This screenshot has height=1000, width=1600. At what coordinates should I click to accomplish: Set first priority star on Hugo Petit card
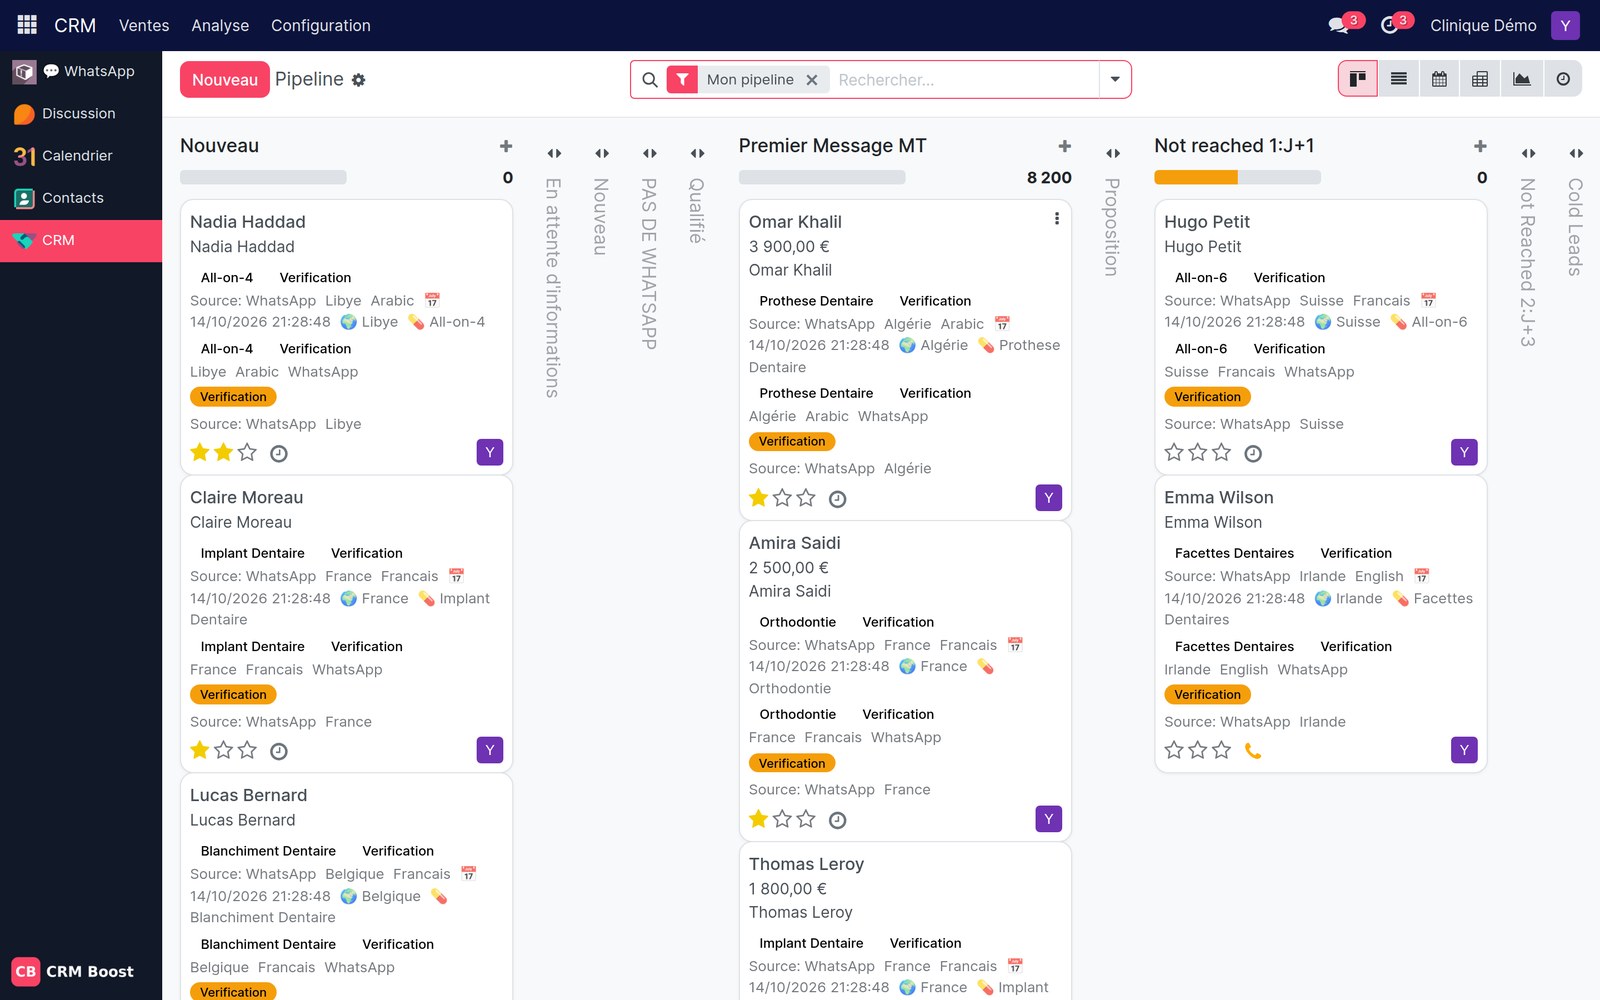pyautogui.click(x=1174, y=452)
